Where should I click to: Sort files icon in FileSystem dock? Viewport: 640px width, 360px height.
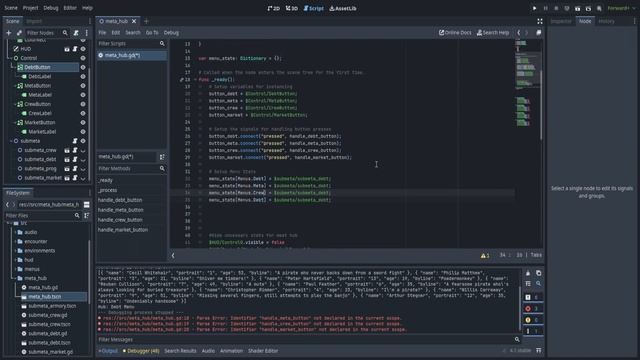click(x=87, y=215)
